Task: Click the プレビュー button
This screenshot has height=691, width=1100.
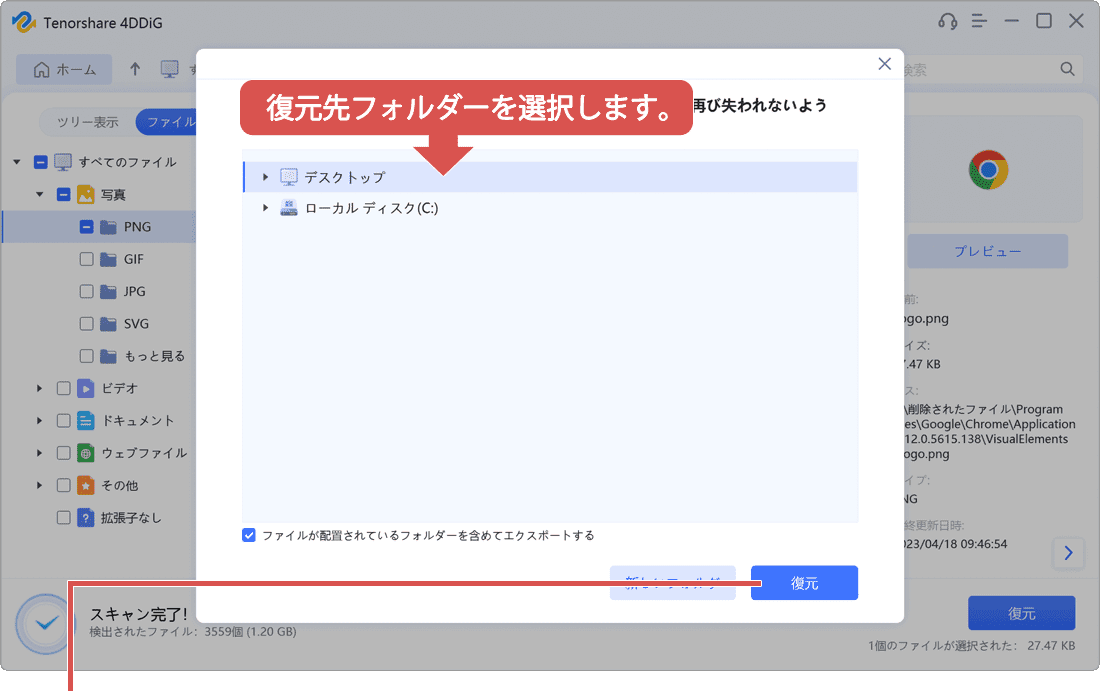Action: pyautogui.click(x=987, y=251)
